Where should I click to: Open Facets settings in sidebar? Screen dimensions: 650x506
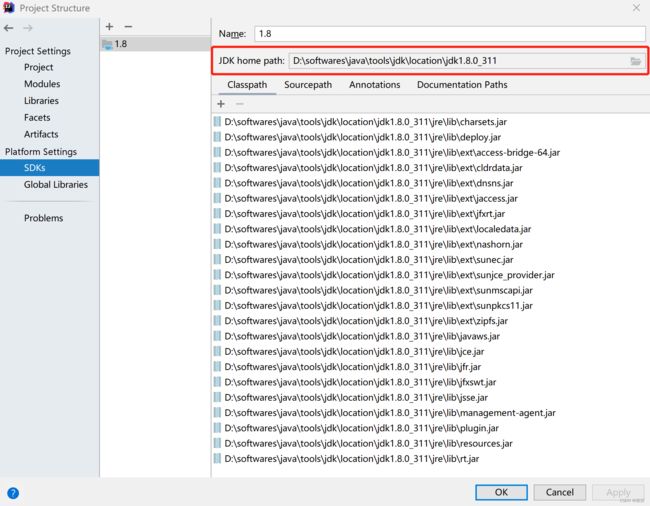[37, 118]
